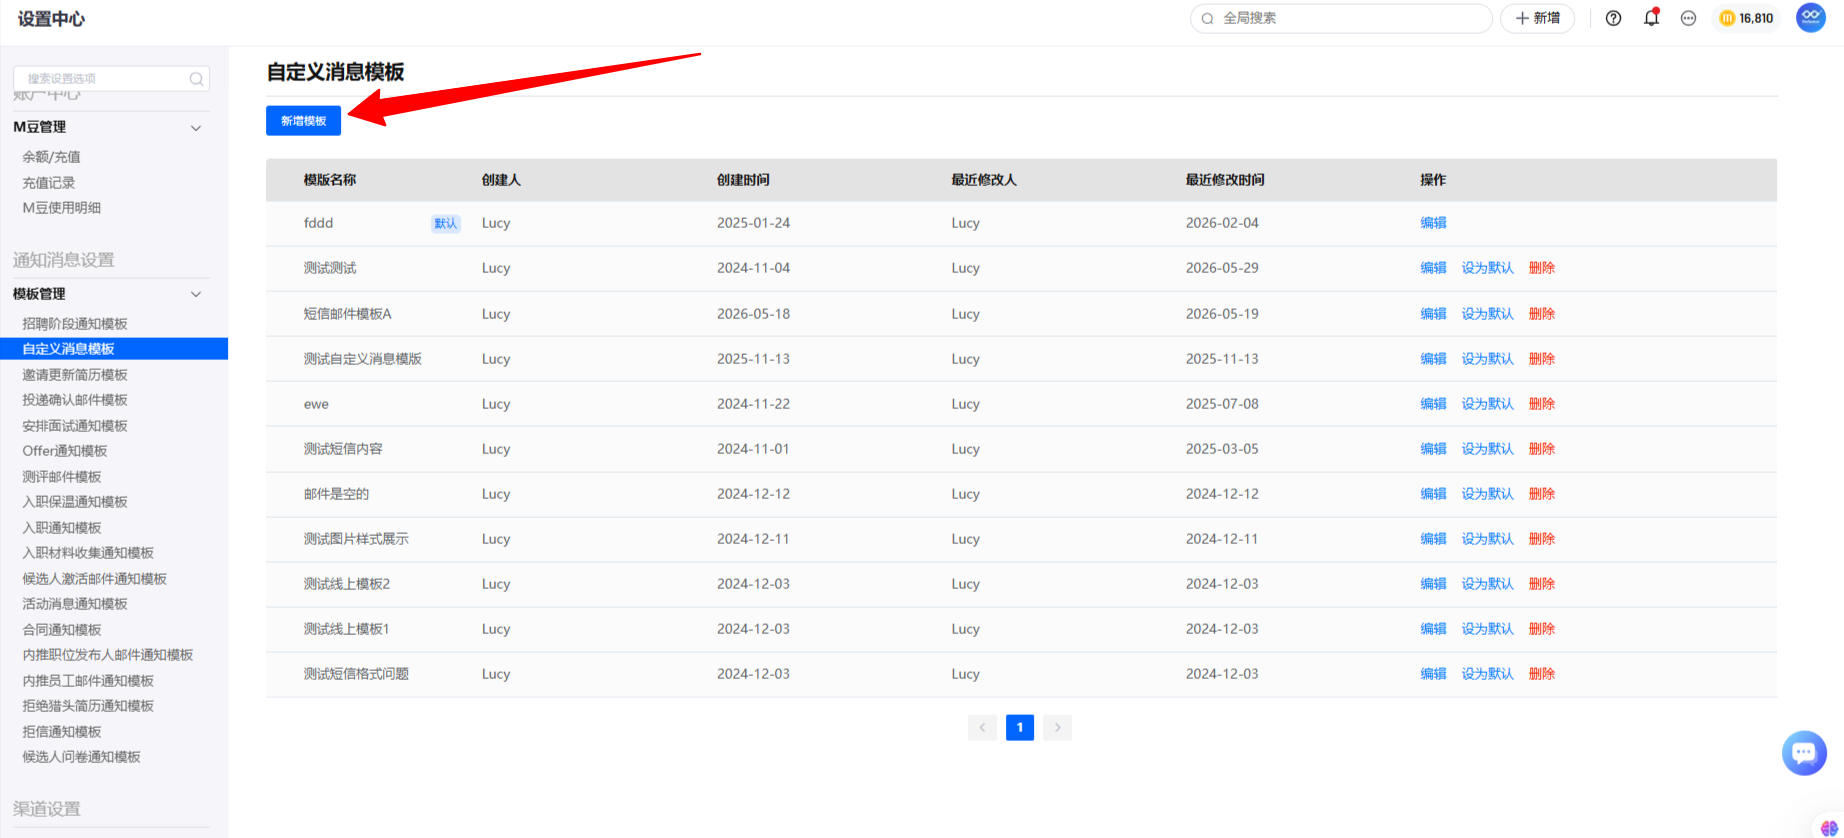Click the top 新增 button
The height and width of the screenshot is (838, 1844).
[1537, 18]
